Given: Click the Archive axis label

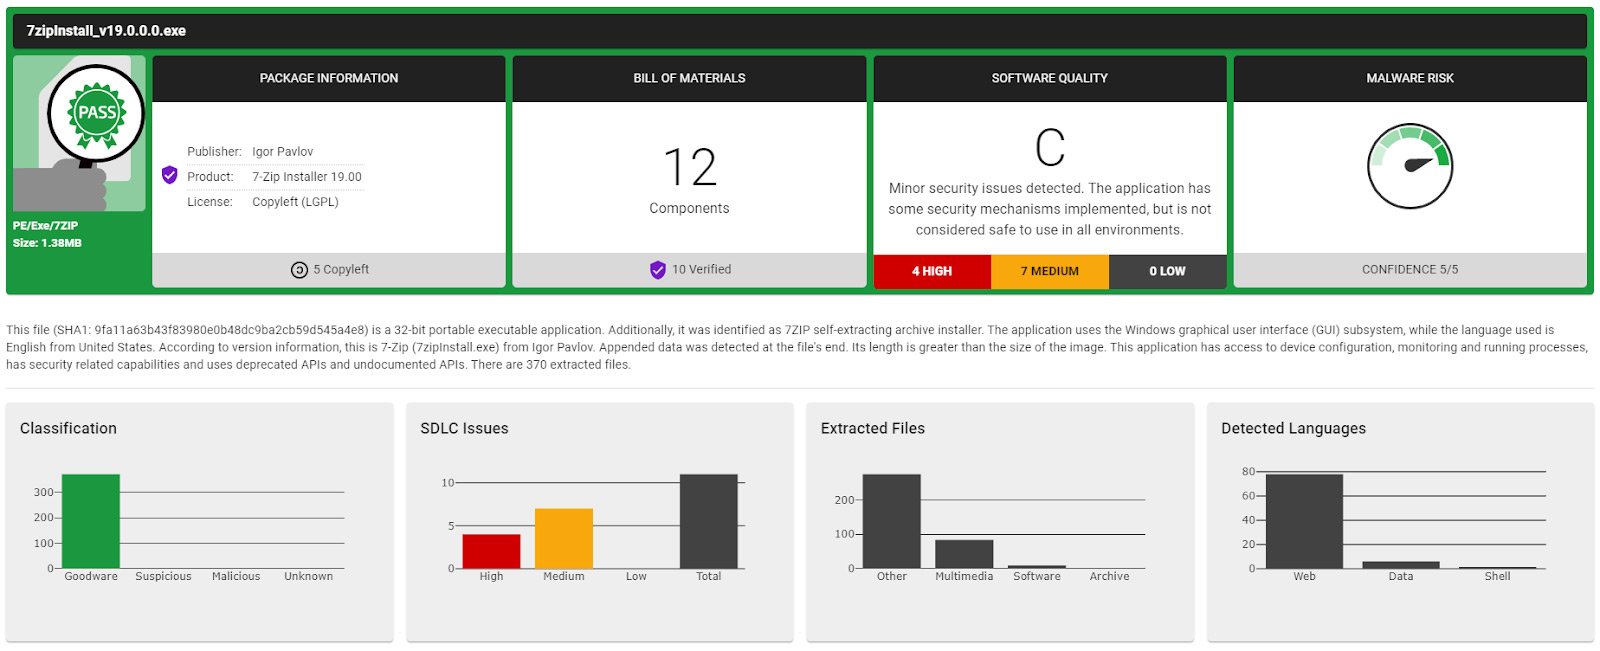Looking at the screenshot, I should [1110, 577].
